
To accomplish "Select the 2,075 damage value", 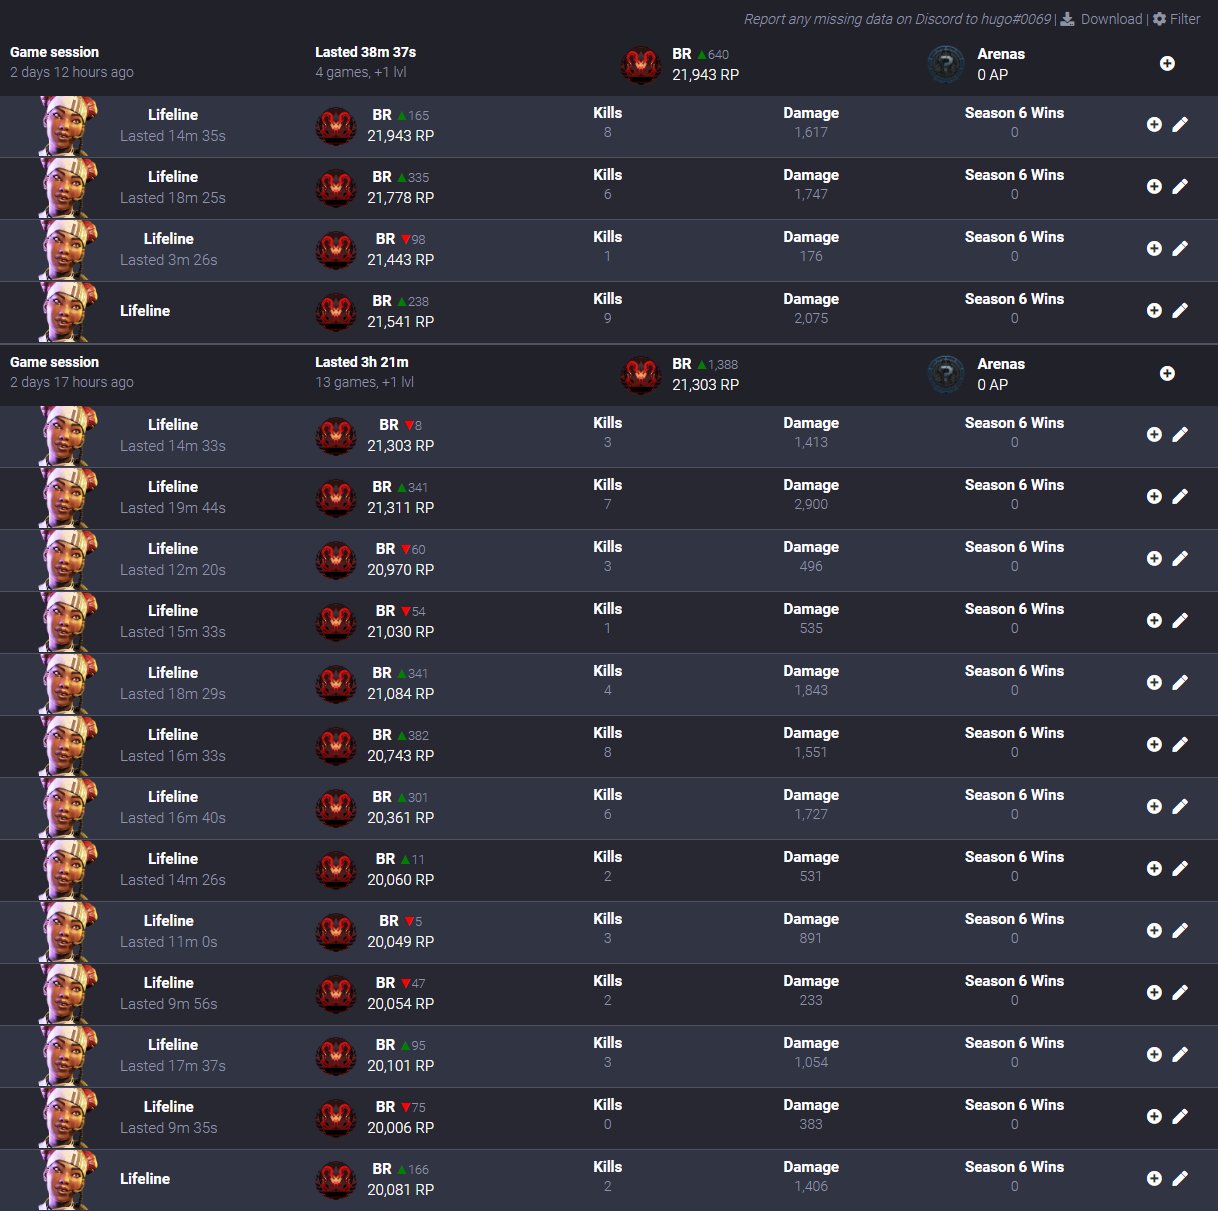I will [811, 318].
